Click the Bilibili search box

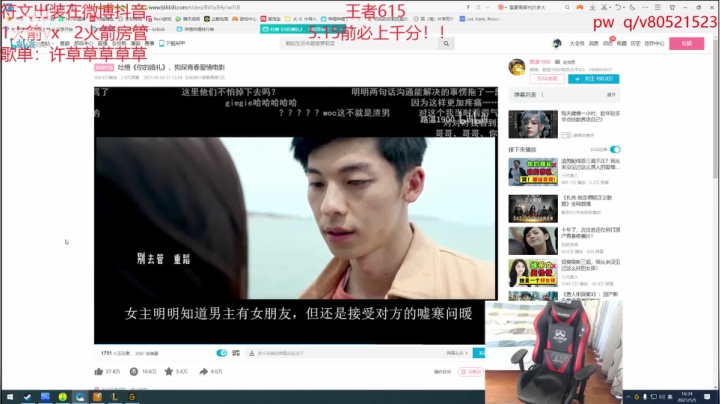coord(359,44)
